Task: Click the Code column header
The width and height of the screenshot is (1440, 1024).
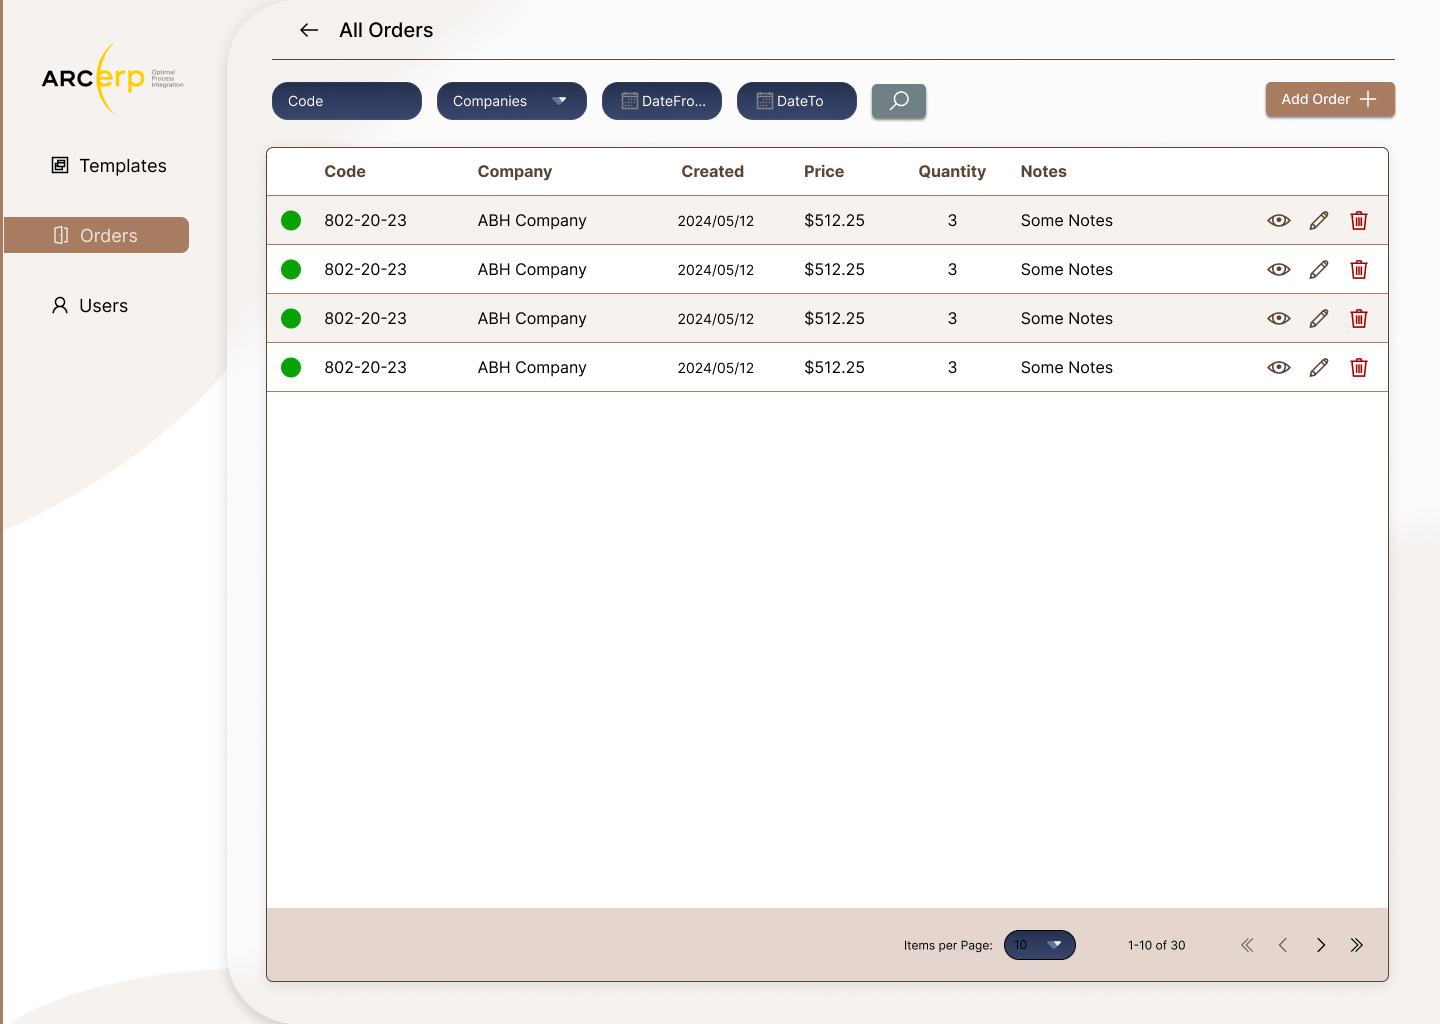Action: click(345, 171)
